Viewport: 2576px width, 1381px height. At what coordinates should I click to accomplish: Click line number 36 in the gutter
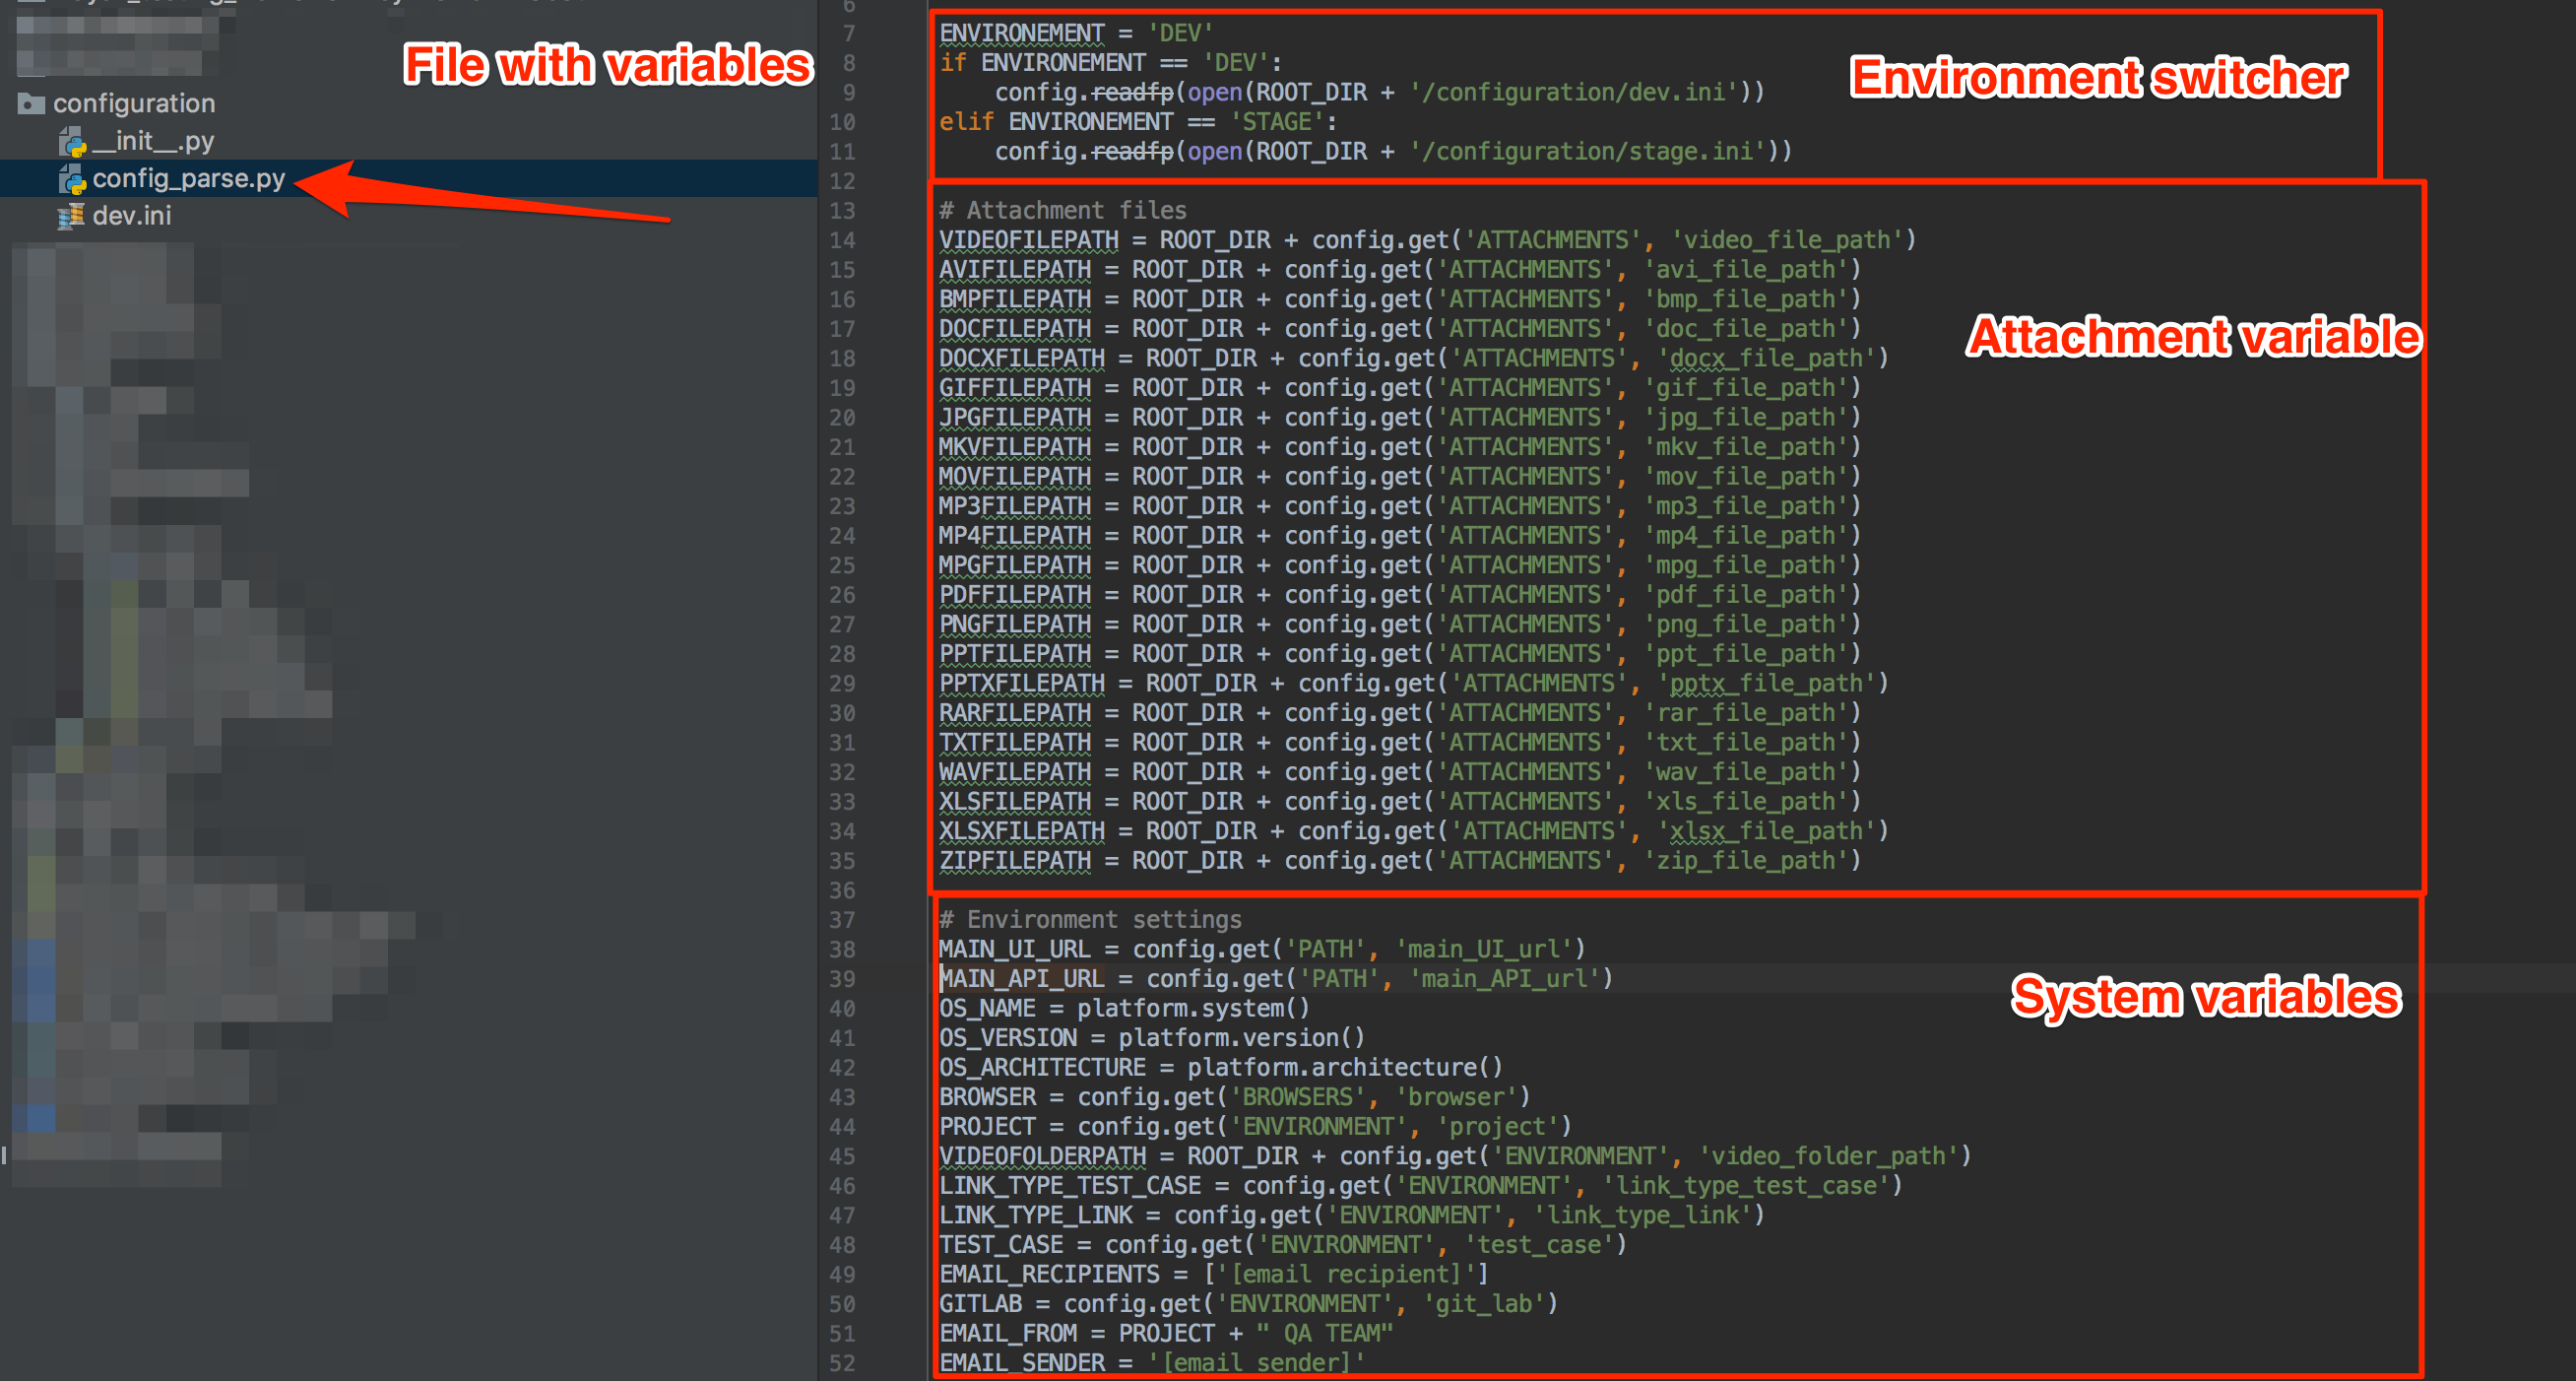[842, 891]
